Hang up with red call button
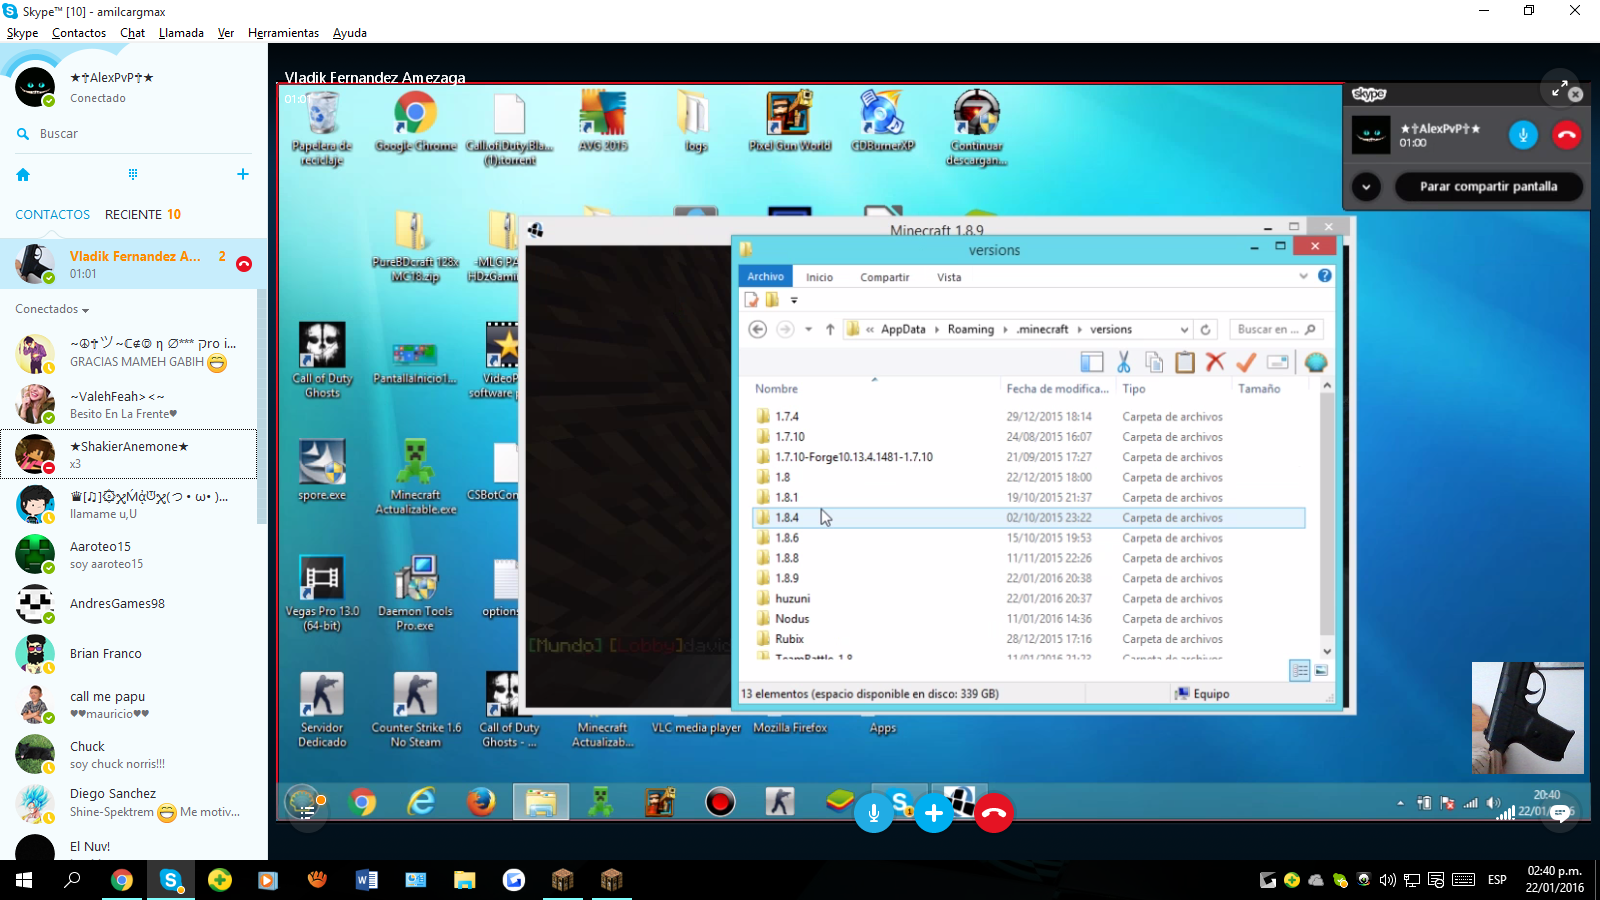The image size is (1600, 900). tap(993, 813)
